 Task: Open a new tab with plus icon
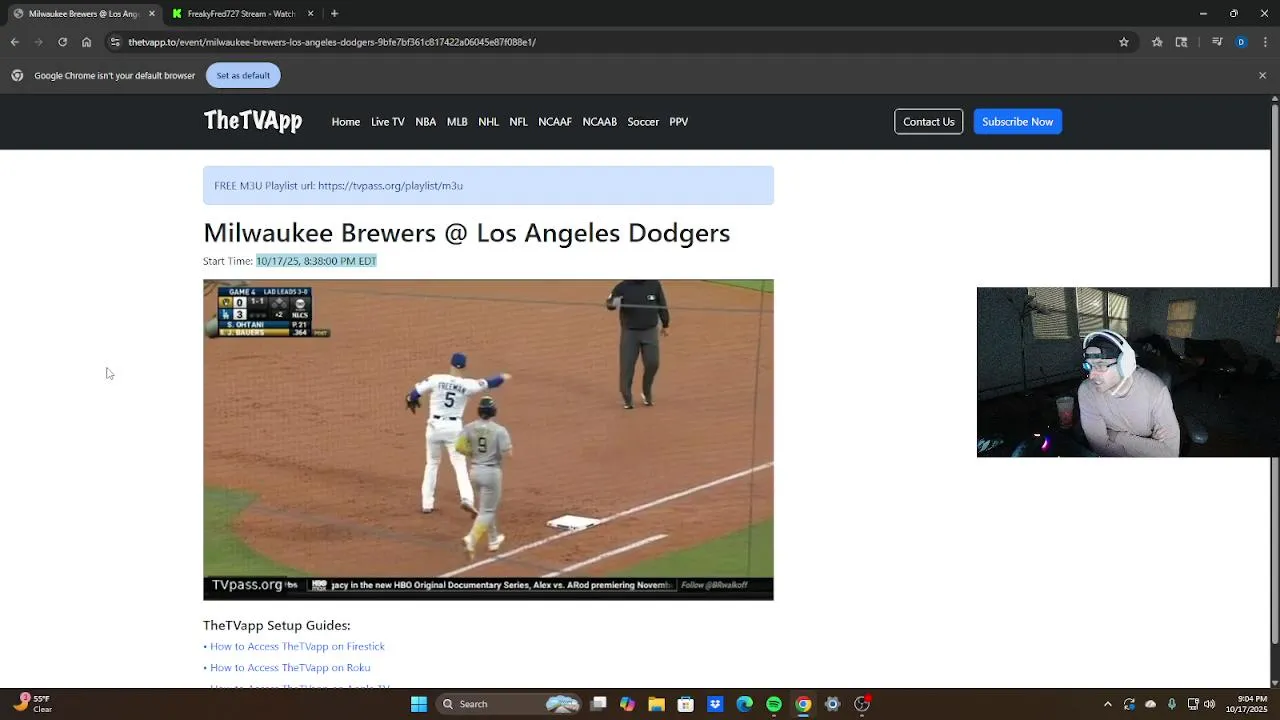click(x=334, y=14)
